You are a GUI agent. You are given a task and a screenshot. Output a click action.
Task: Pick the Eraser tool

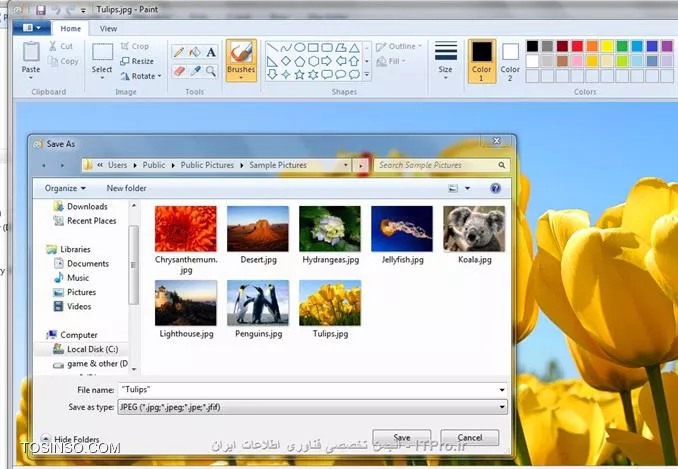(178, 71)
